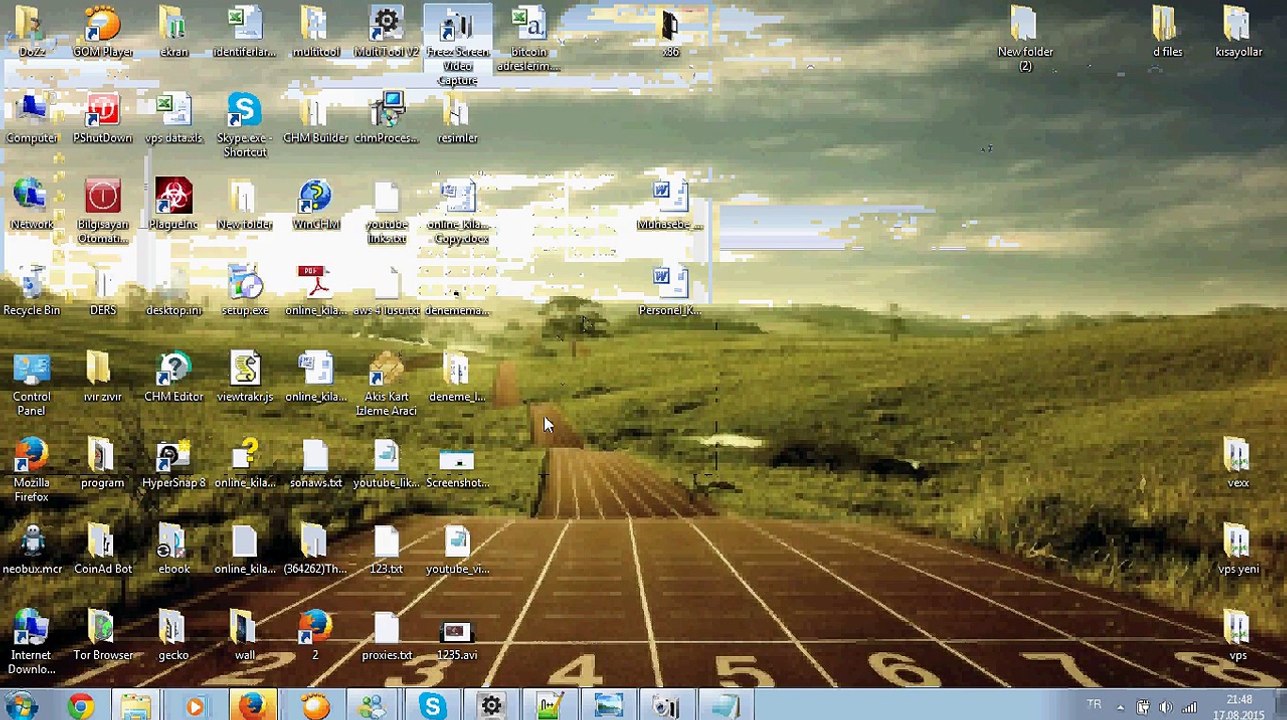Open the volume control in tray

point(1166,708)
